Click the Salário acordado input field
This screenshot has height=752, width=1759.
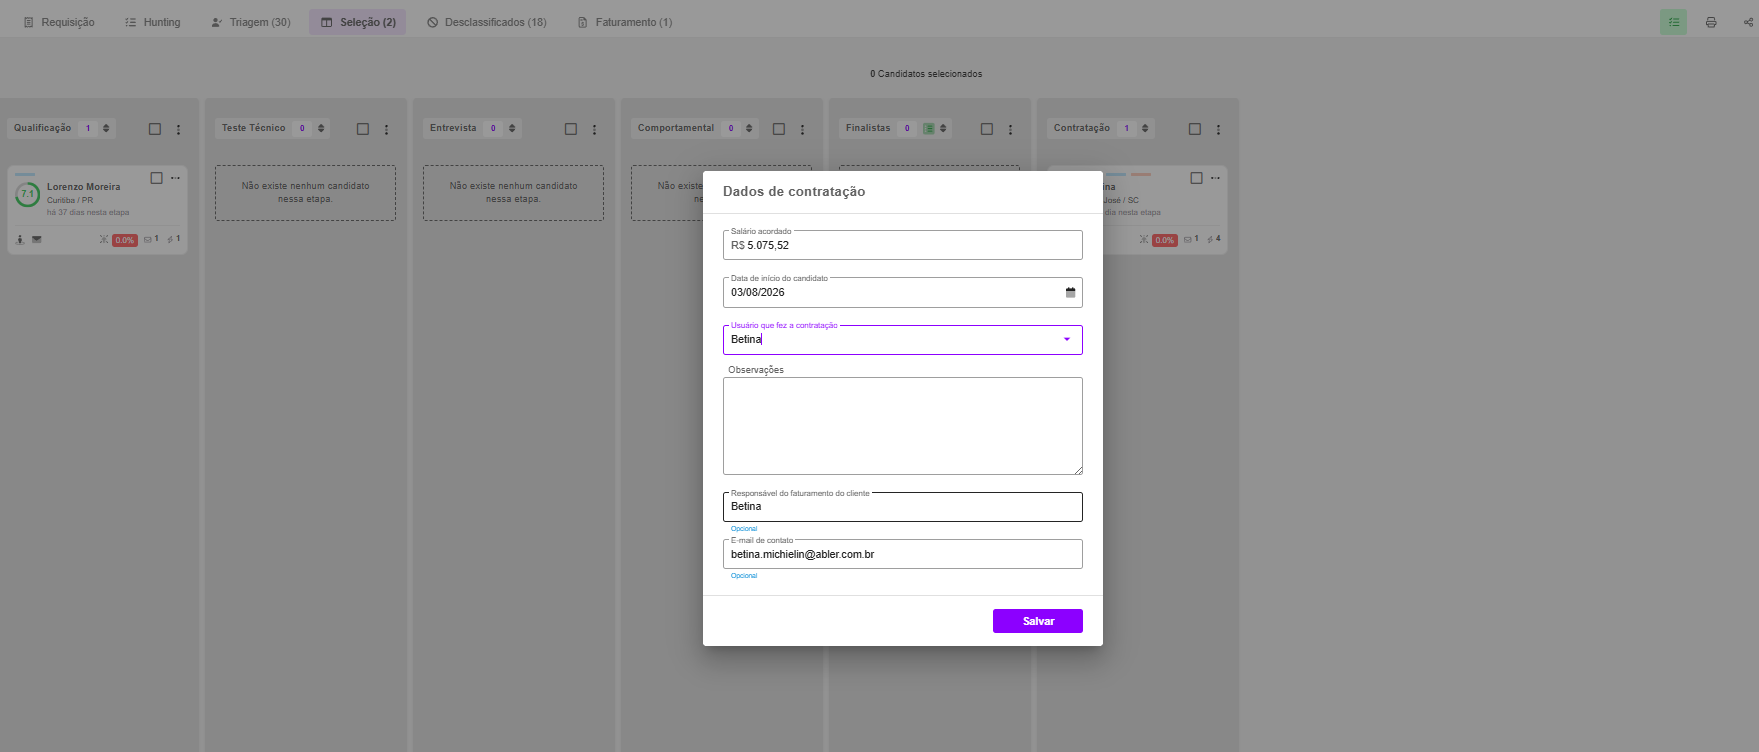[x=903, y=245]
